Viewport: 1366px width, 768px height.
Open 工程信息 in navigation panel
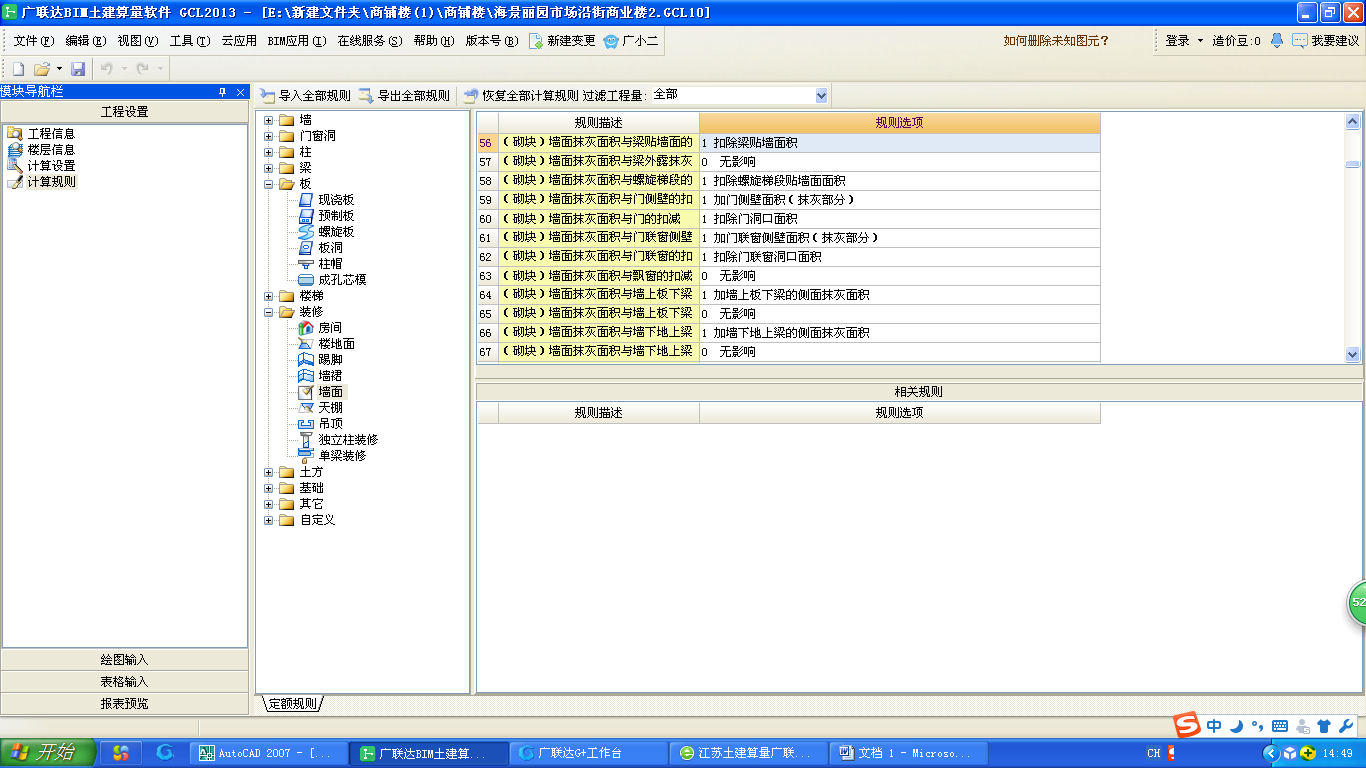coord(51,134)
